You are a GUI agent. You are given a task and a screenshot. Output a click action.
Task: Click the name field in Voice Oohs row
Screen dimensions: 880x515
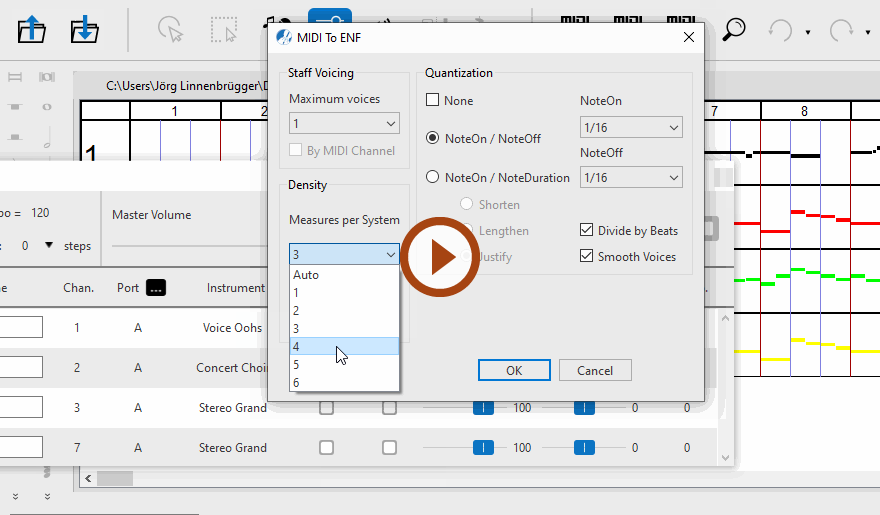21,327
